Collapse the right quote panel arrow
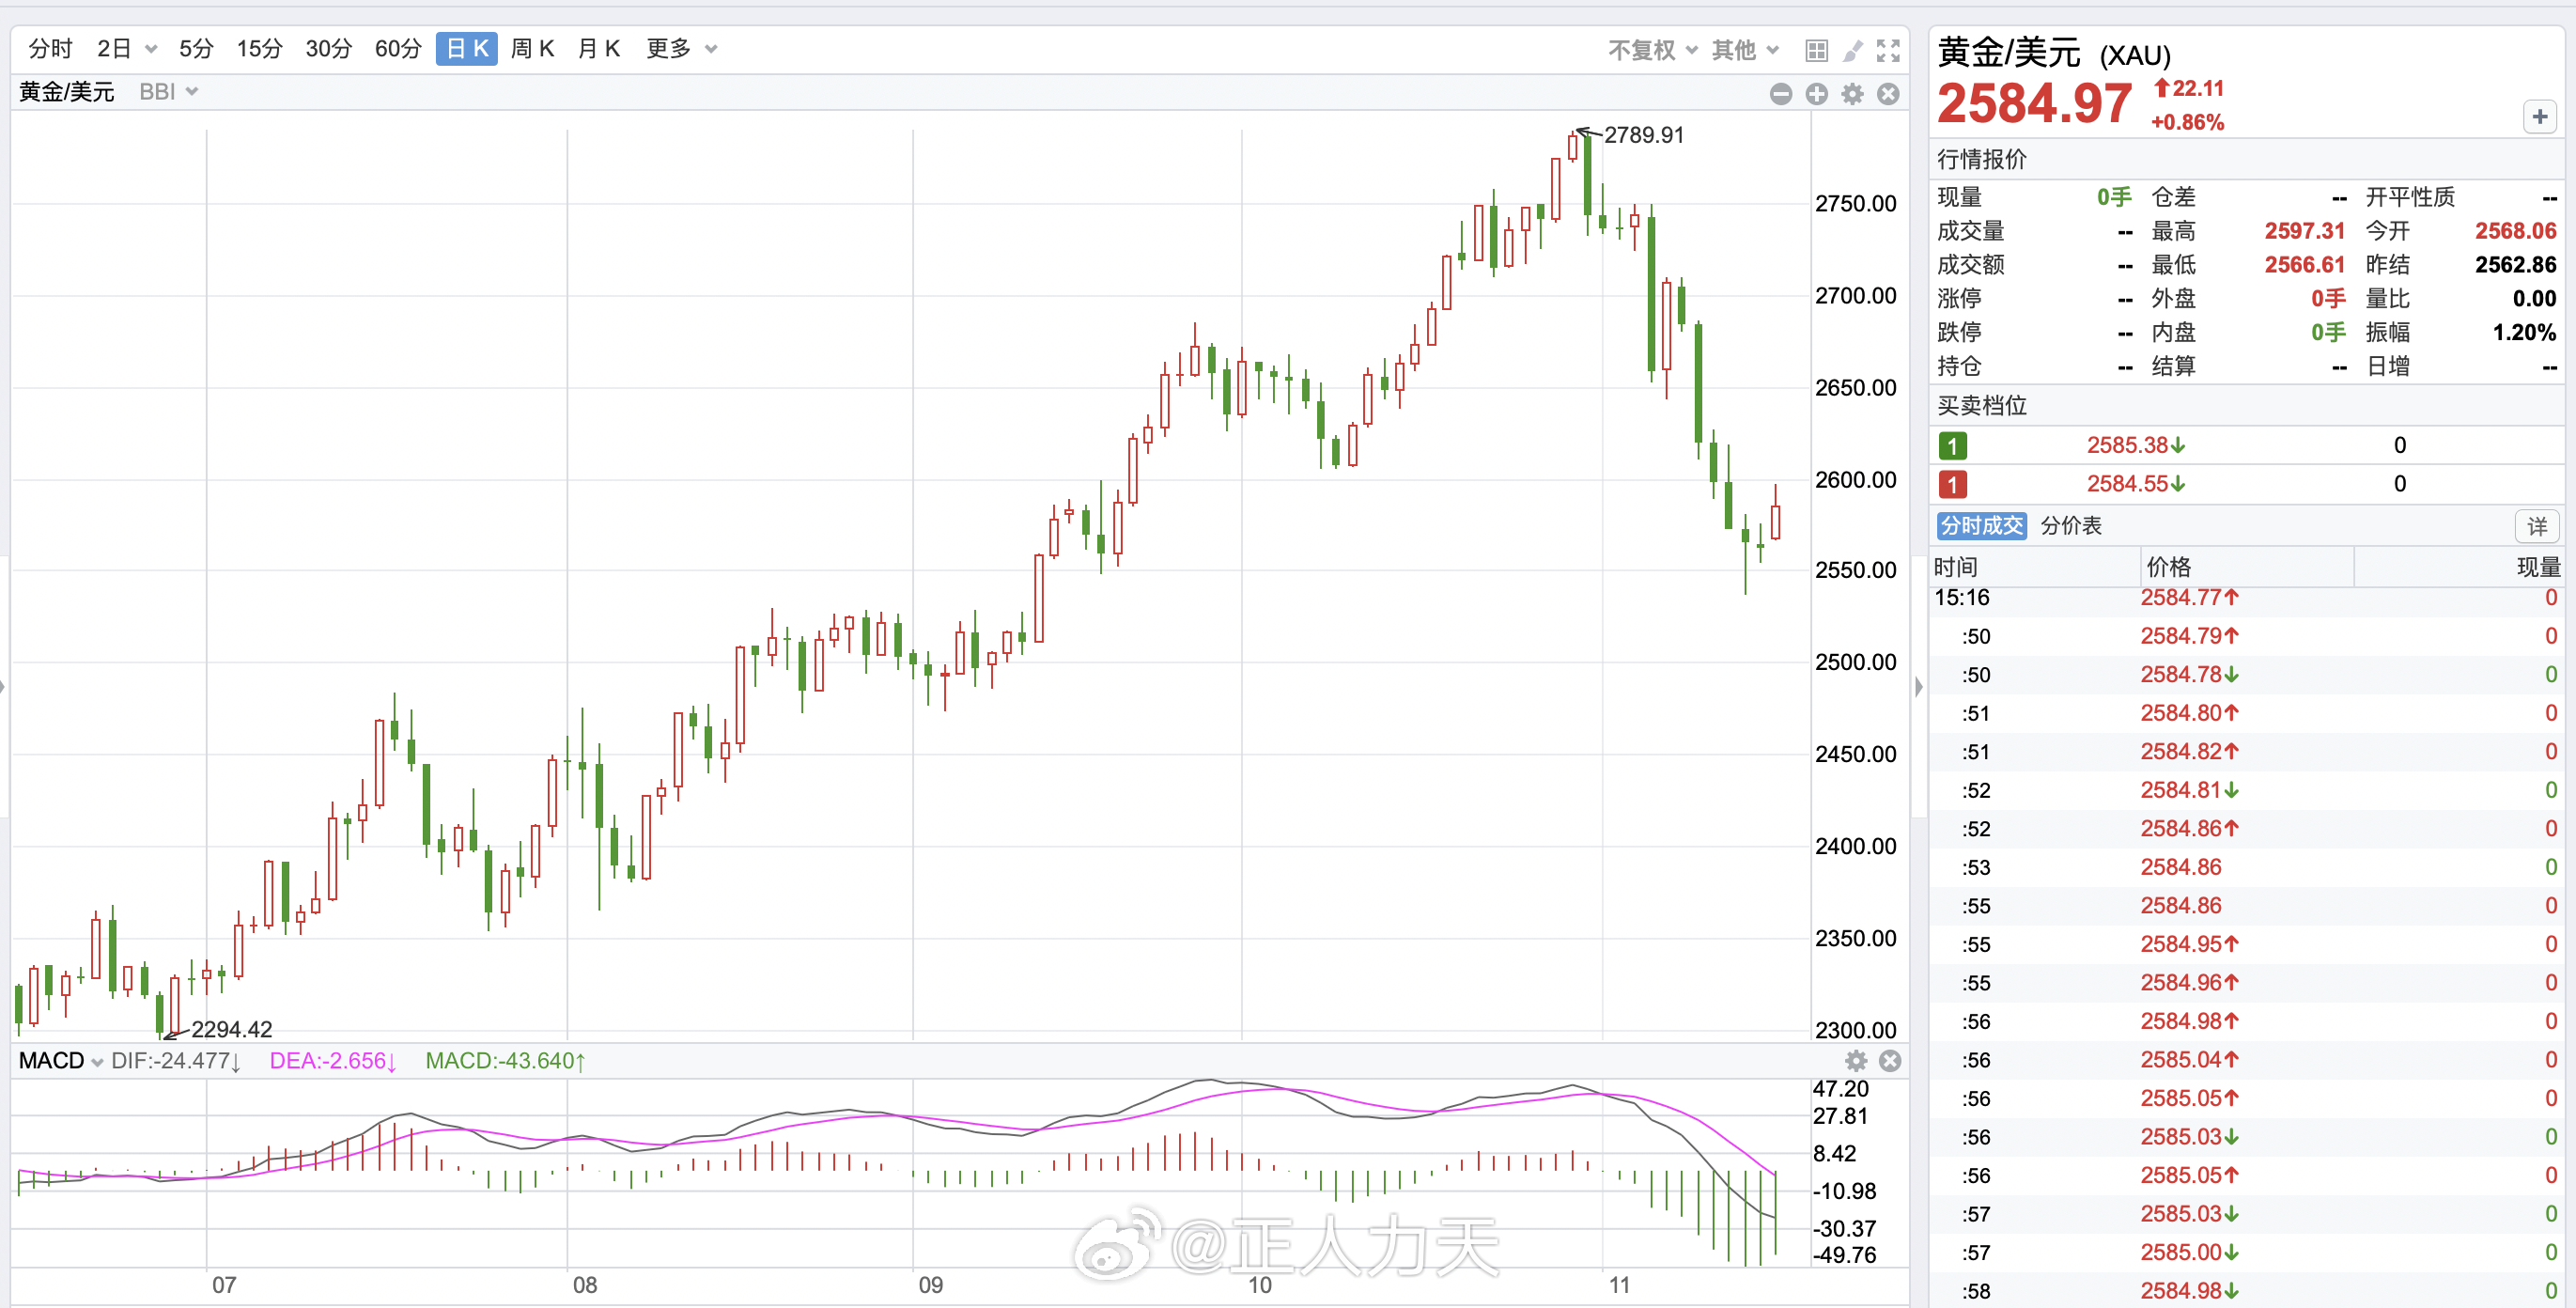Viewport: 2576px width, 1308px height. 1918,687
